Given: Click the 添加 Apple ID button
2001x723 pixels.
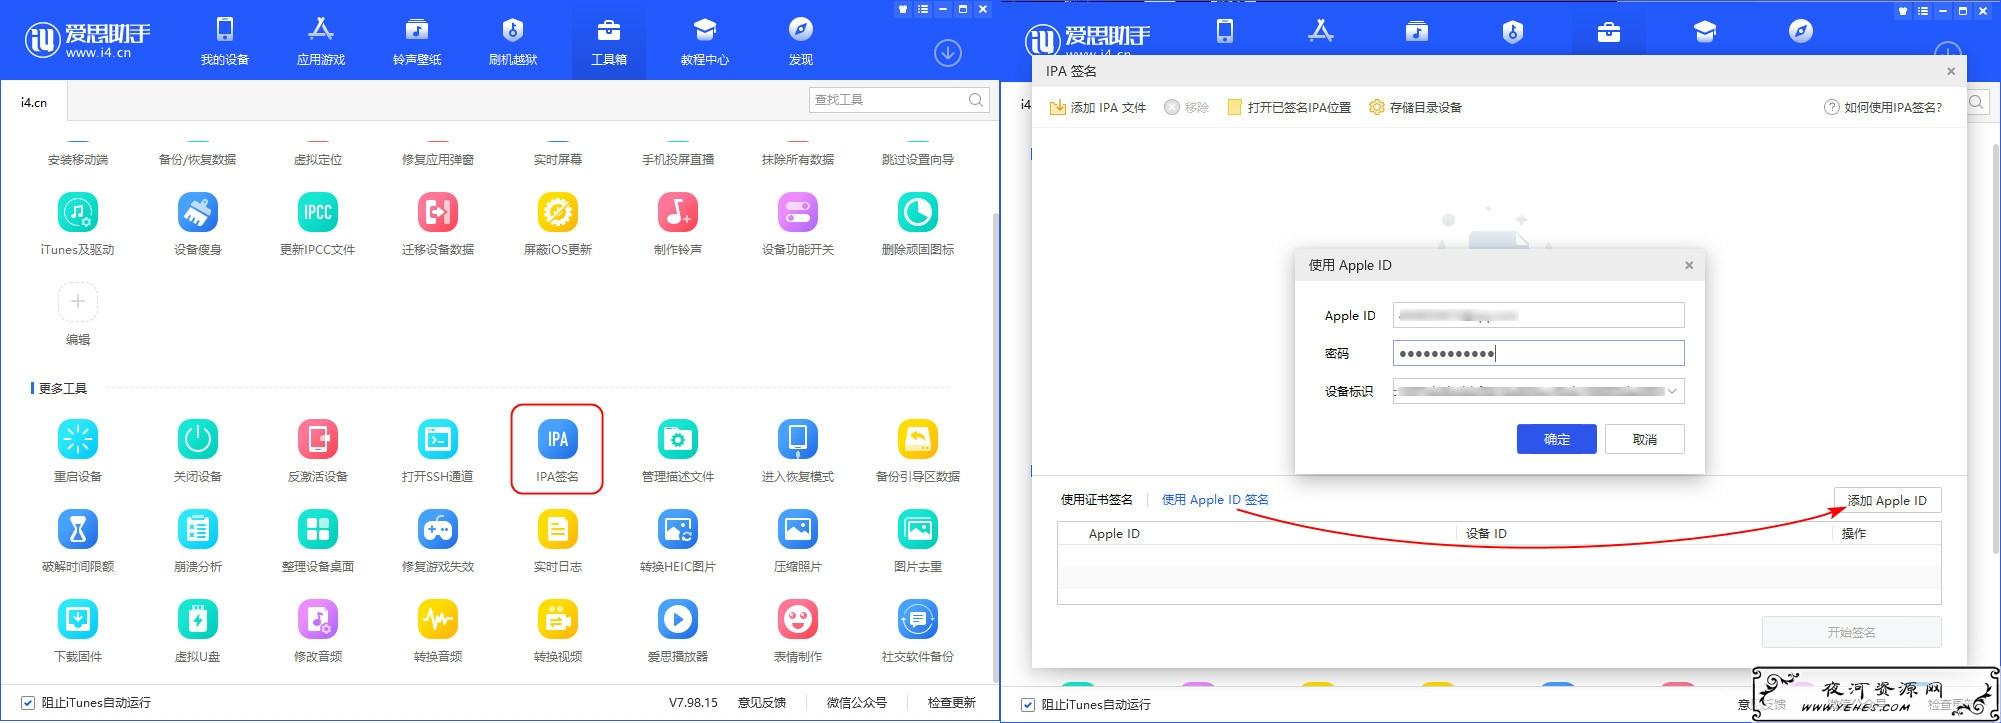Looking at the screenshot, I should (x=1887, y=501).
